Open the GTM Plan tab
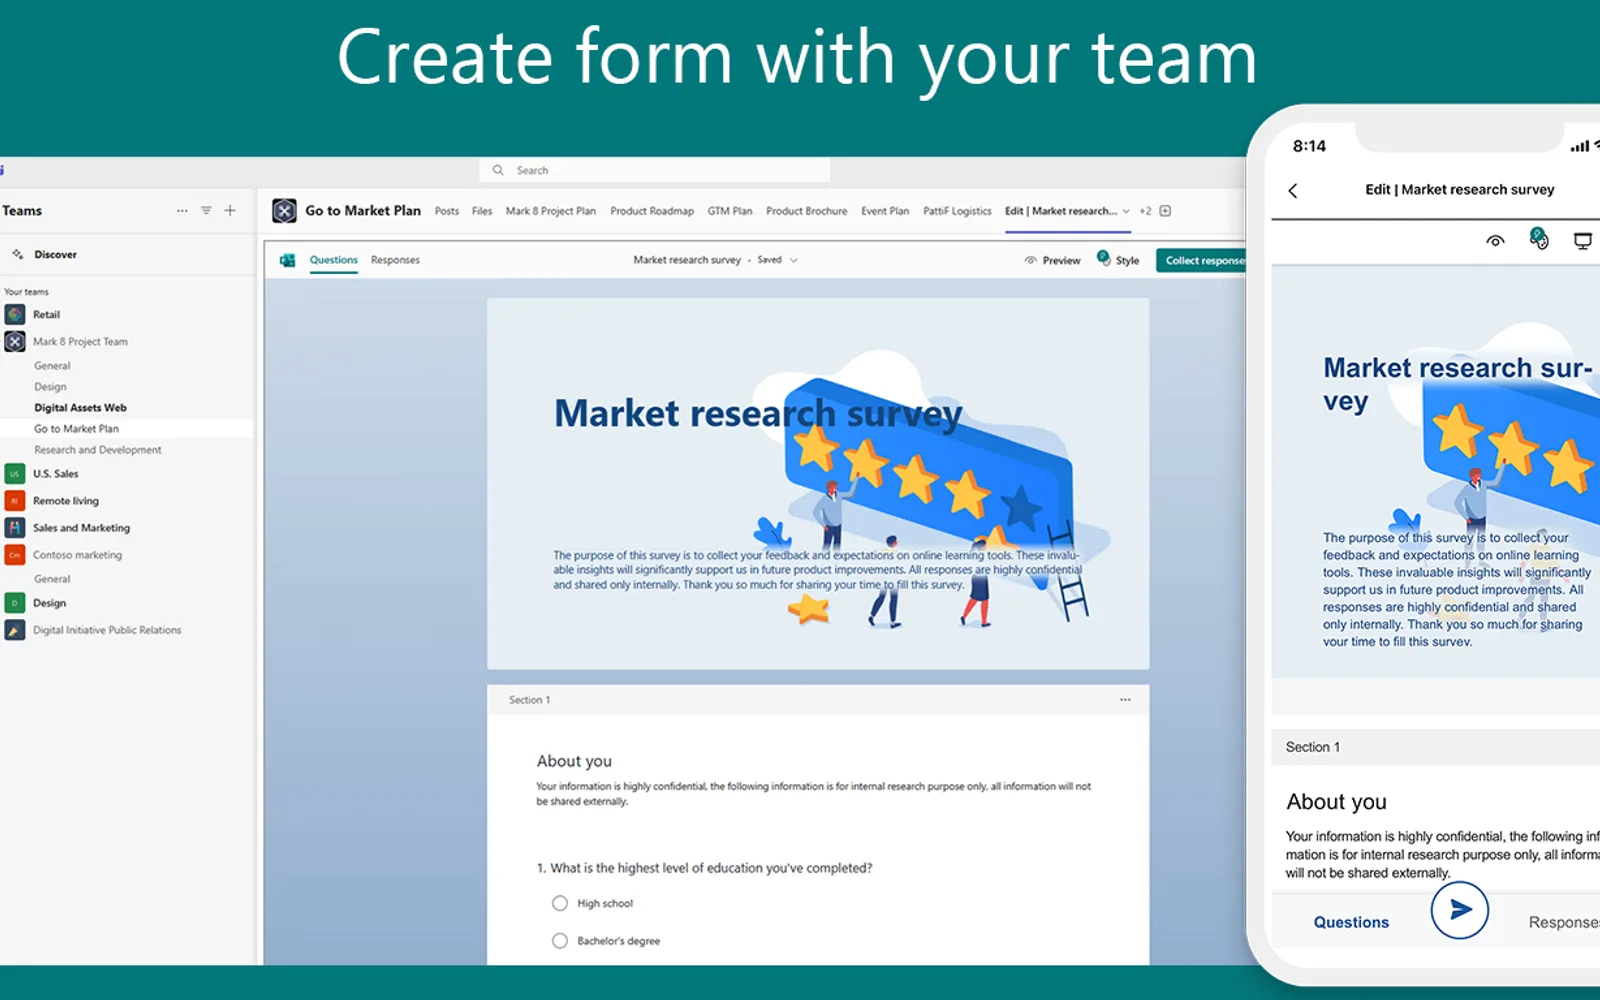Screen dimensions: 1600x1000 point(730,212)
